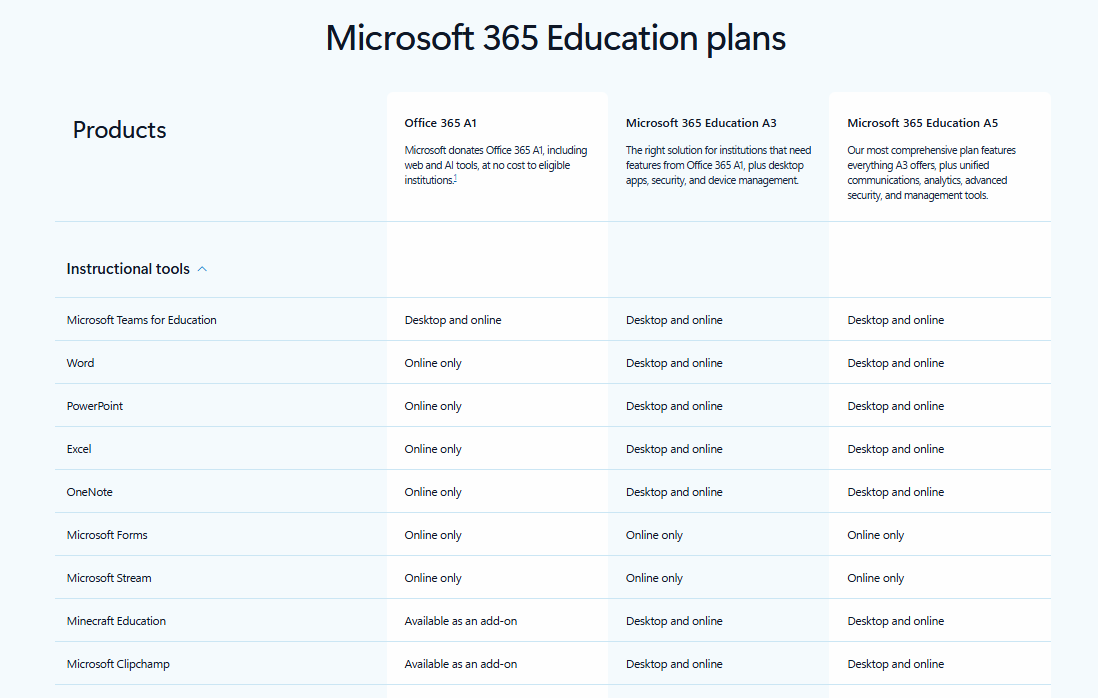Open footnote 1 in Office 365 A1 description
The image size is (1098, 698).
tap(455, 178)
